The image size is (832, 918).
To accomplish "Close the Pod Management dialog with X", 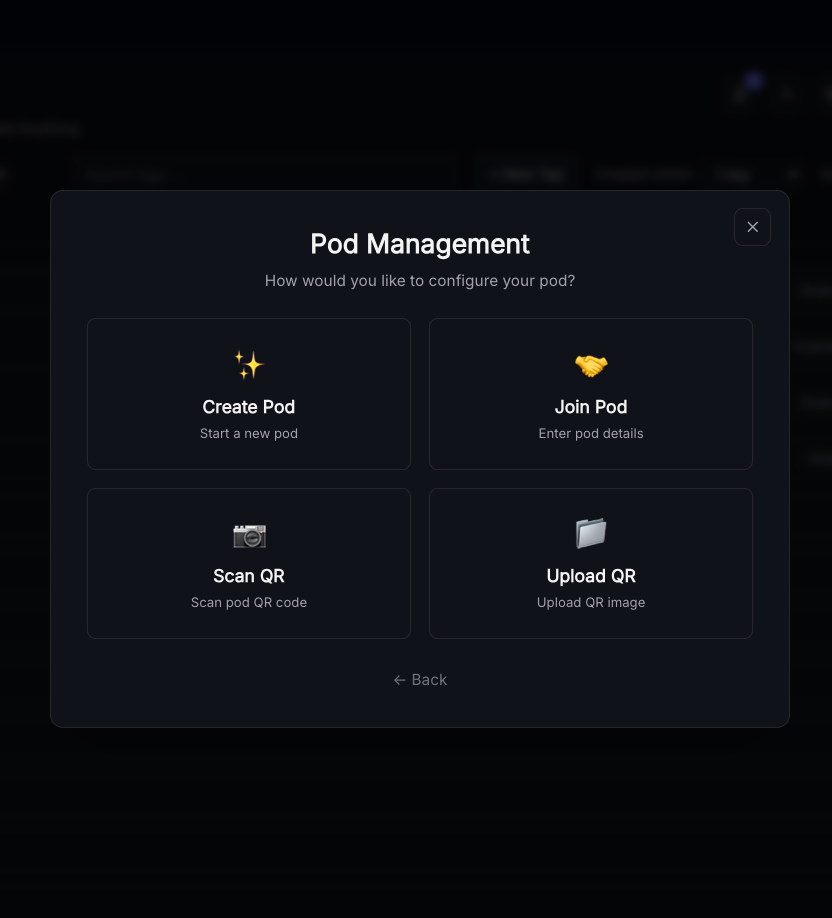I will [x=752, y=227].
